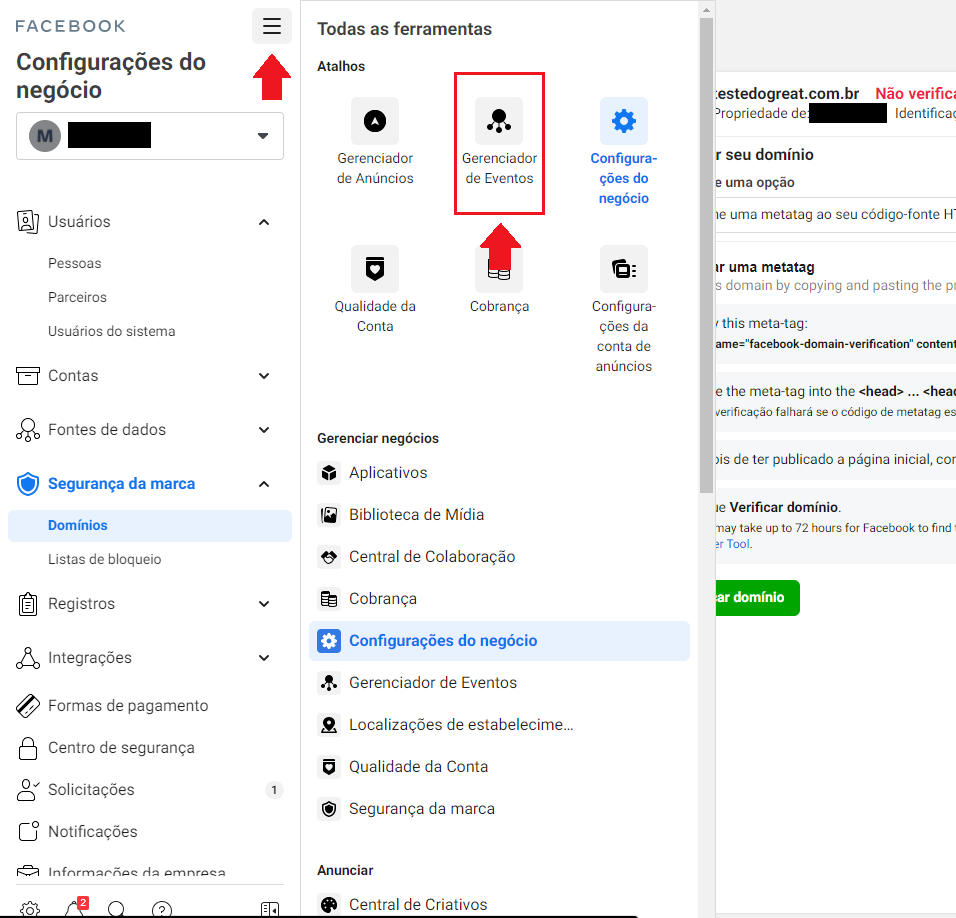Click Central de Criativos link
This screenshot has height=918, width=956.
(x=418, y=905)
